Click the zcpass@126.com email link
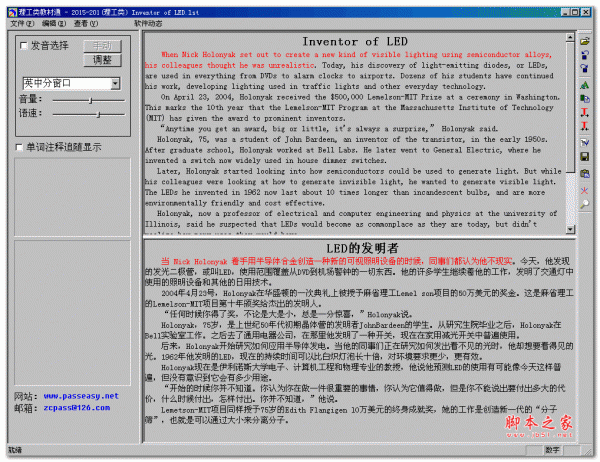The height and width of the screenshot is (462, 600). point(77,408)
